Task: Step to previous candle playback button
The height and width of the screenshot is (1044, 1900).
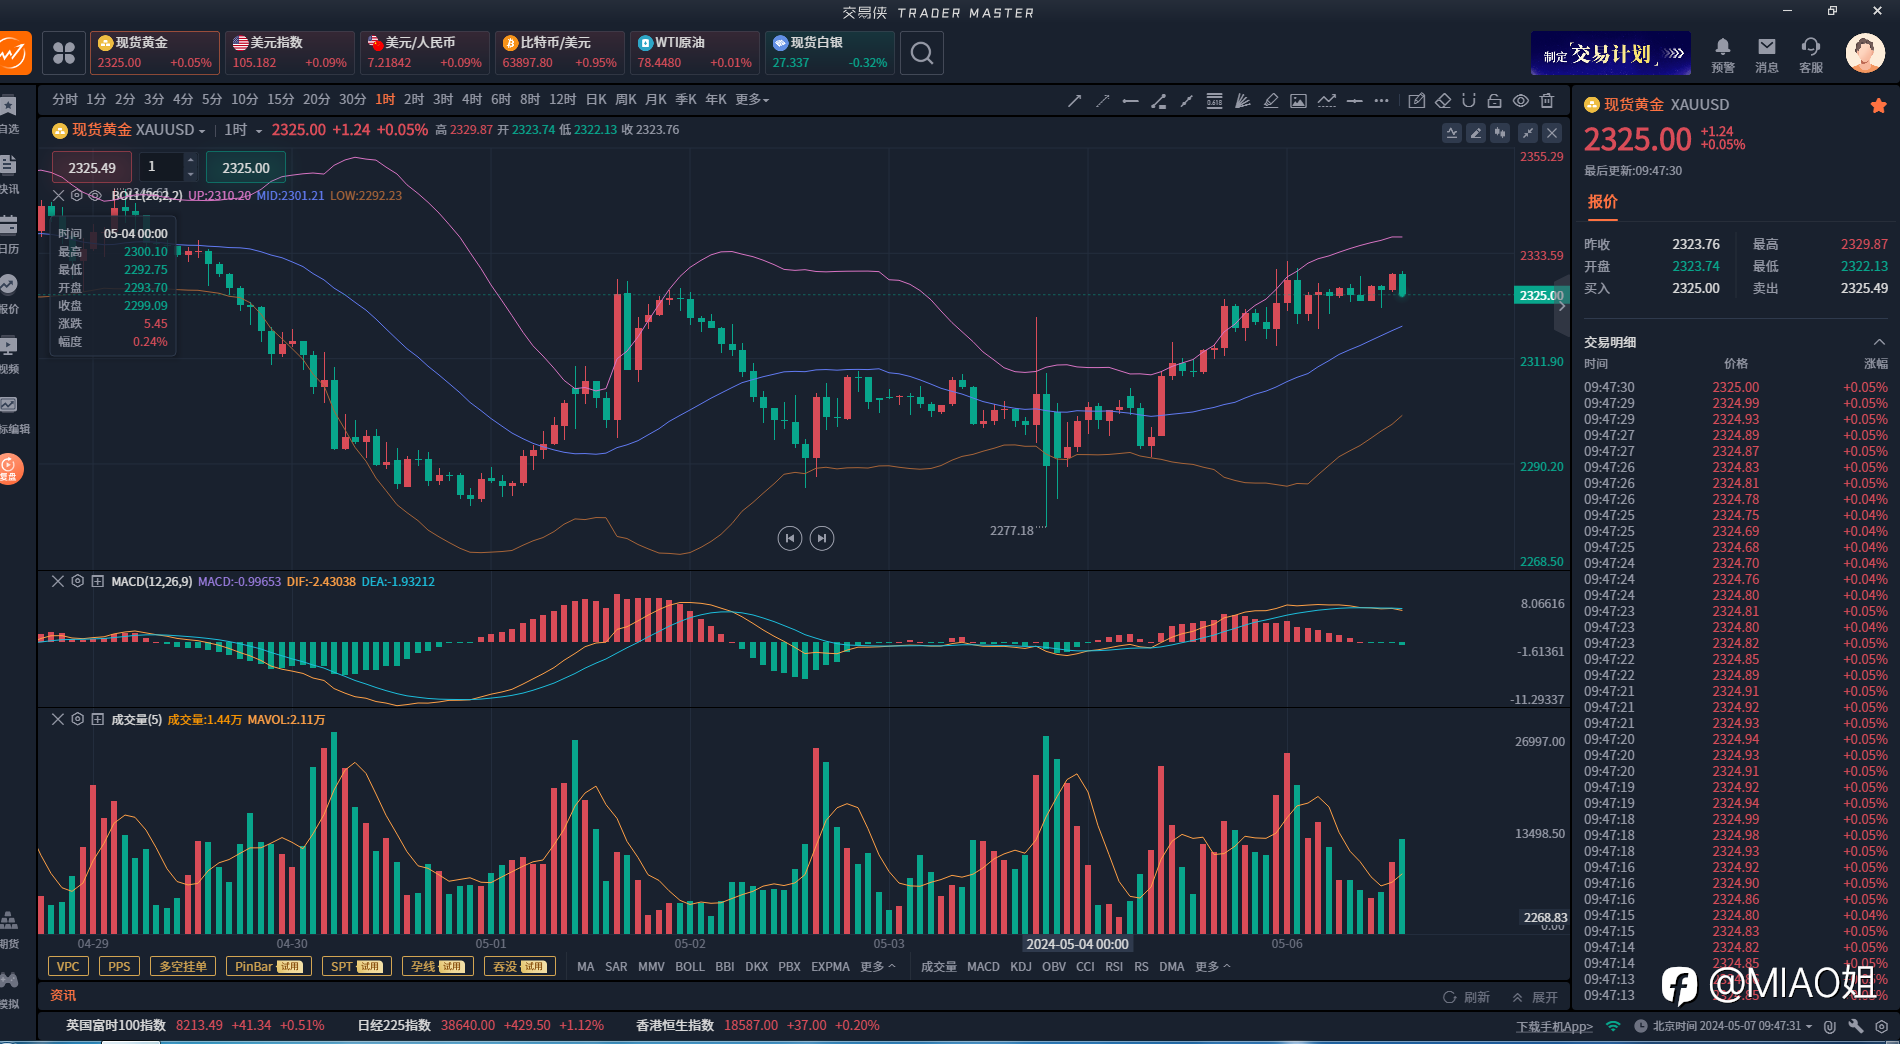Action: click(790, 538)
